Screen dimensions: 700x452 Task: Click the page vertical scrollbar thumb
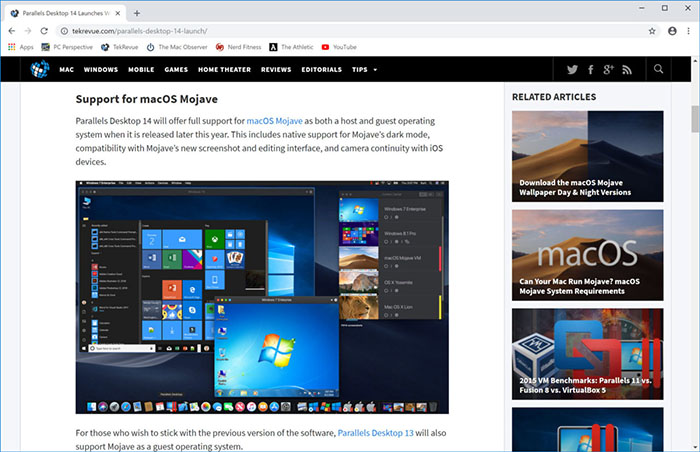coord(695,119)
